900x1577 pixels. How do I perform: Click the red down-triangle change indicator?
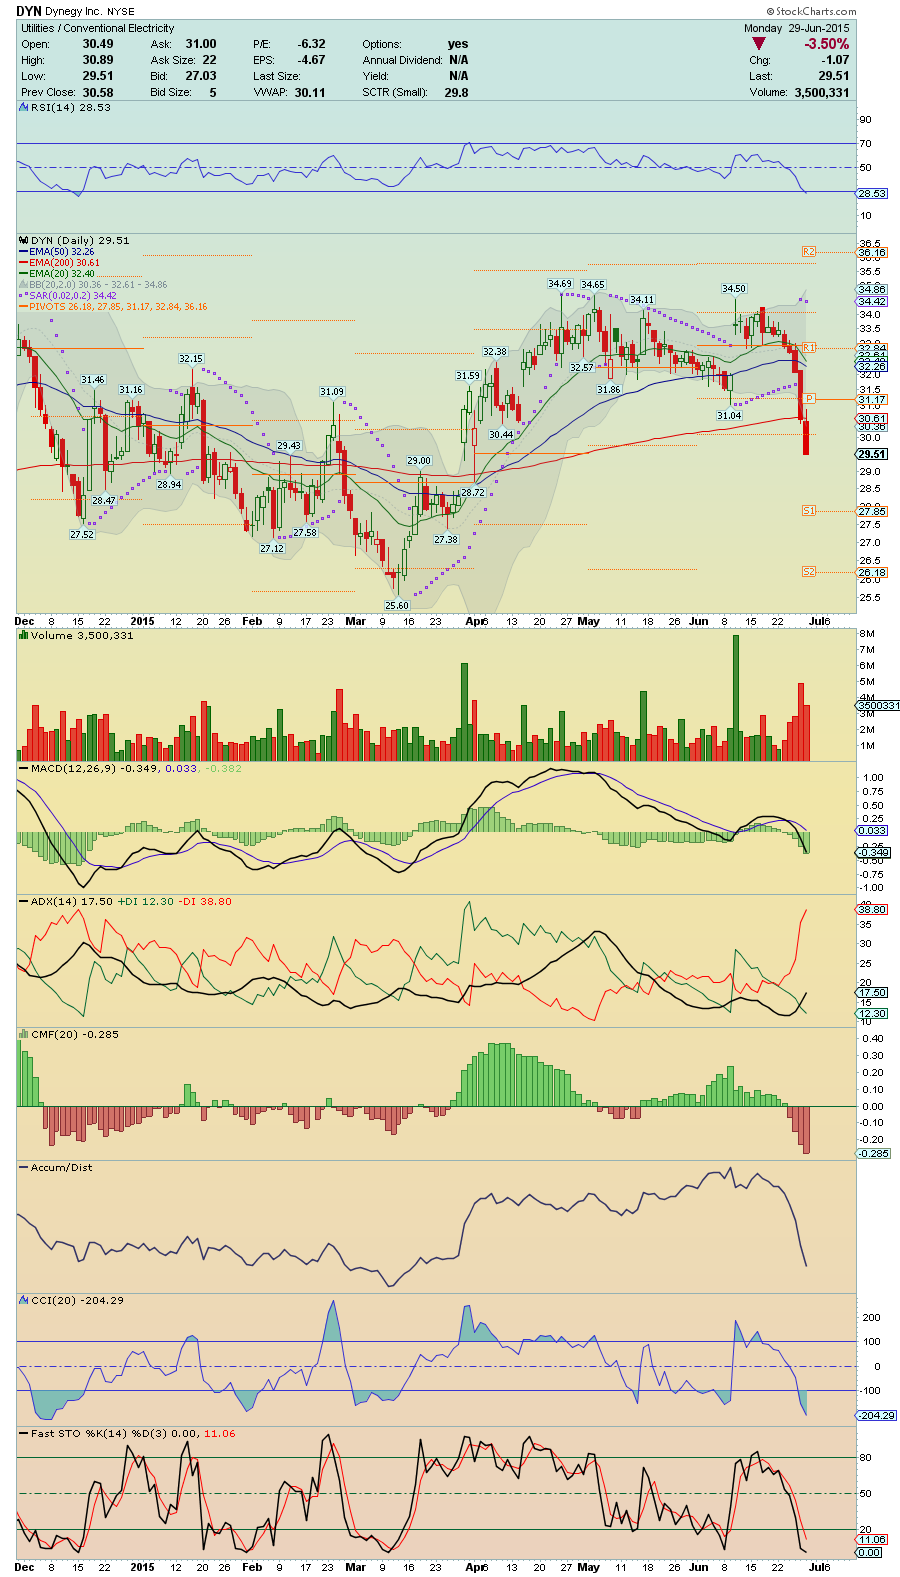[759, 44]
